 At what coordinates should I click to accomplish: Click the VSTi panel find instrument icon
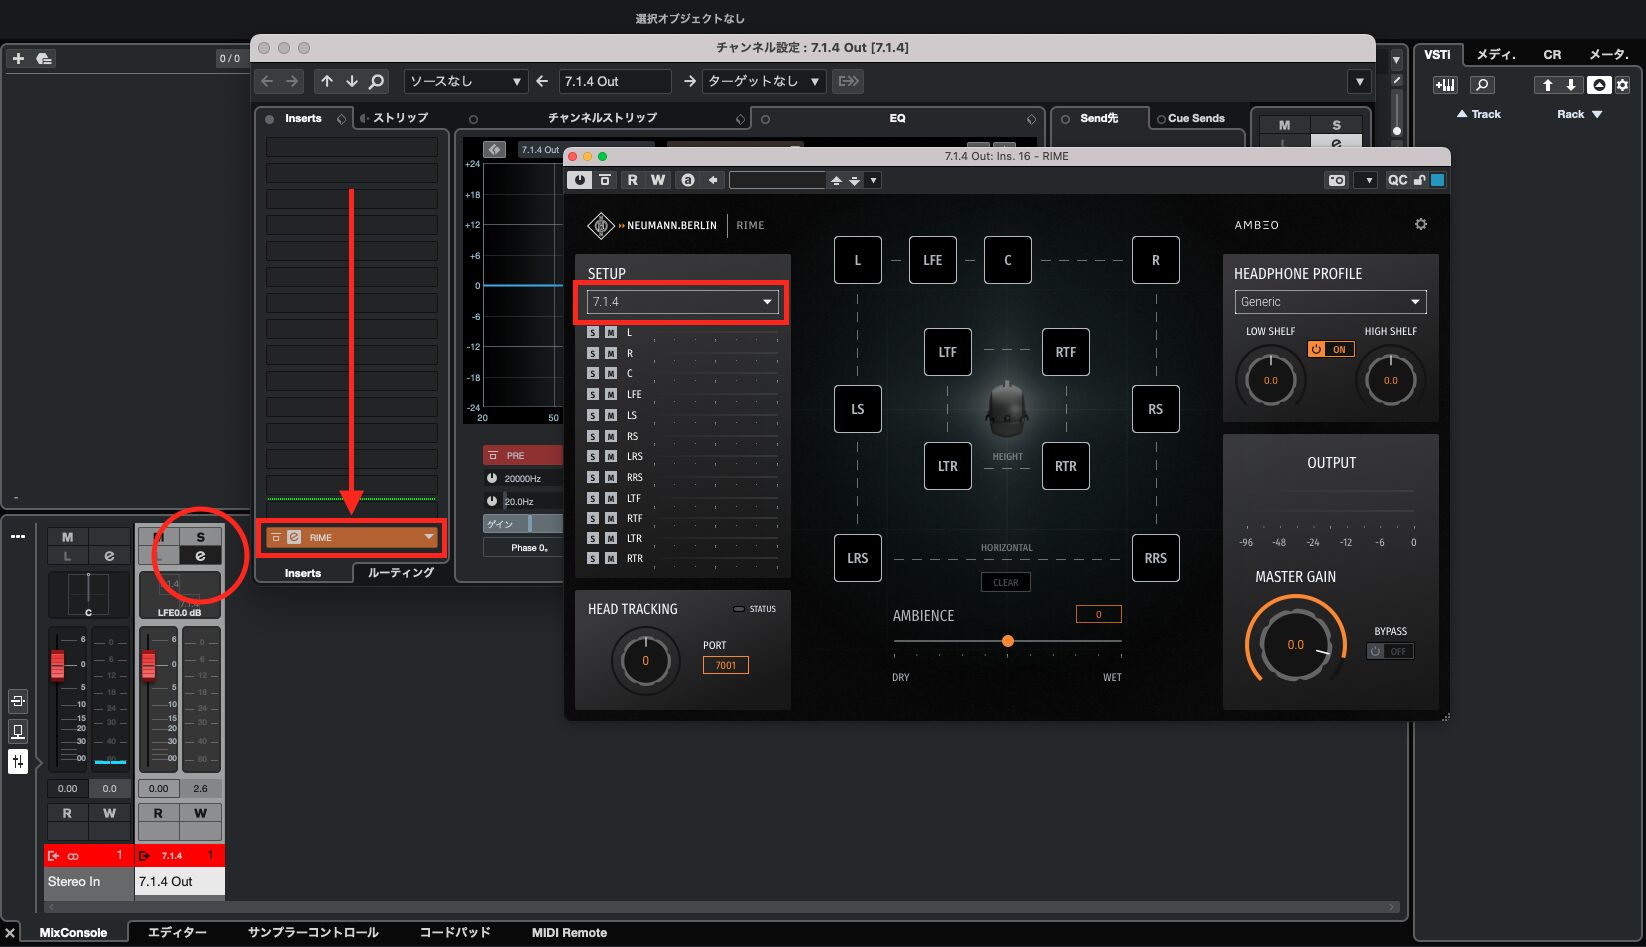[1482, 85]
